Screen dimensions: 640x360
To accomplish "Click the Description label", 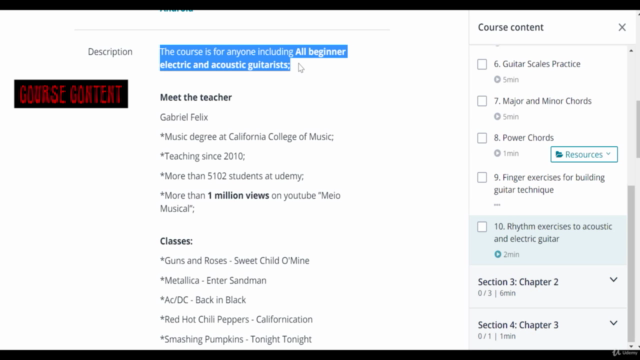I will coord(110,52).
